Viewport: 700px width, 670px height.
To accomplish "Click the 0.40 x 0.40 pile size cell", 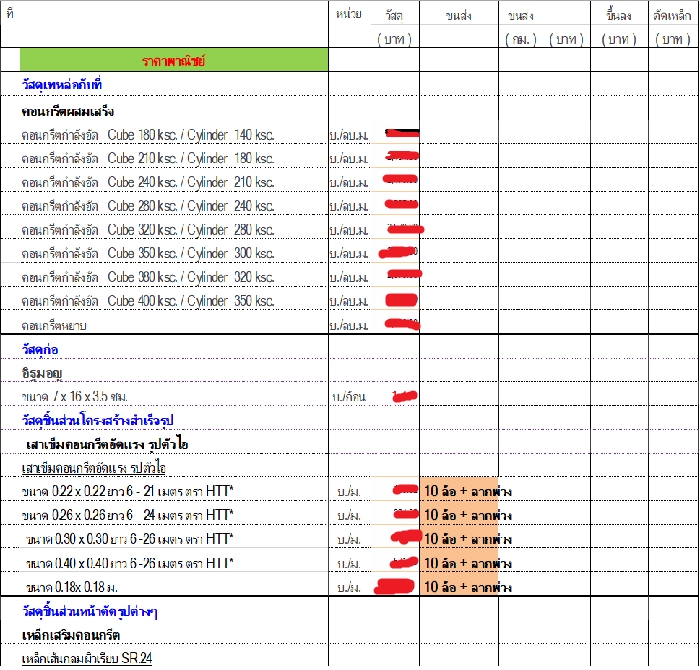I will [x=130, y=563].
